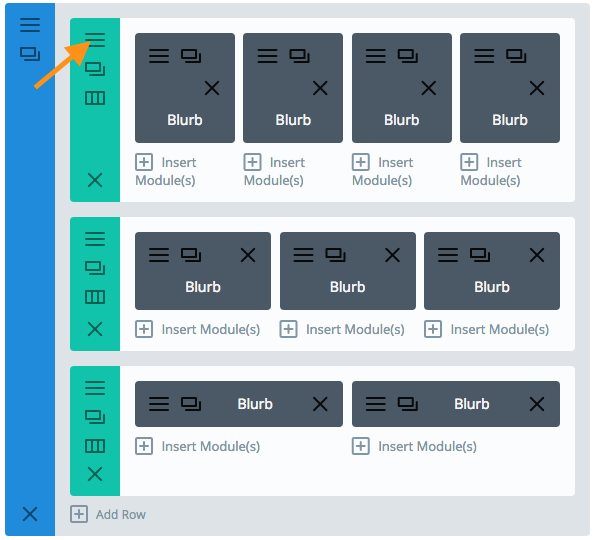Insert module in right column of third row
The image size is (594, 540).
(414, 446)
